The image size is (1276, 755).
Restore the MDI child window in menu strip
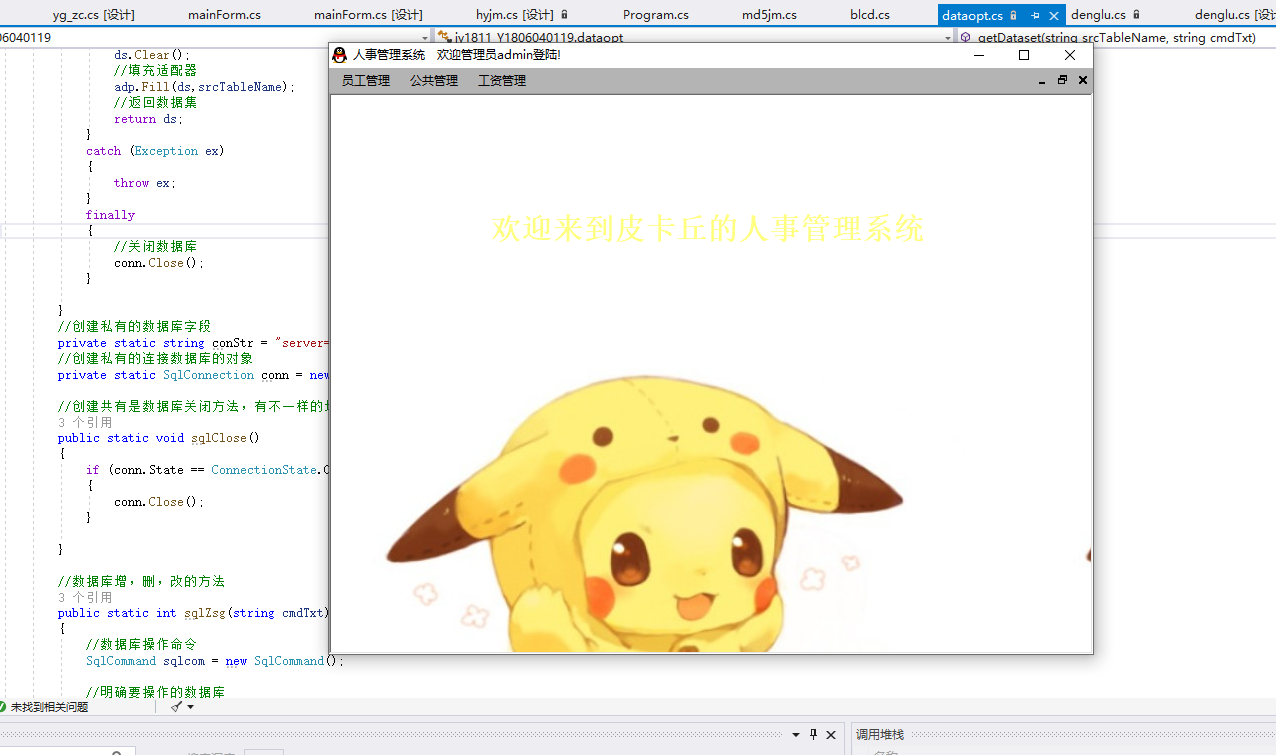pyautogui.click(x=1062, y=81)
